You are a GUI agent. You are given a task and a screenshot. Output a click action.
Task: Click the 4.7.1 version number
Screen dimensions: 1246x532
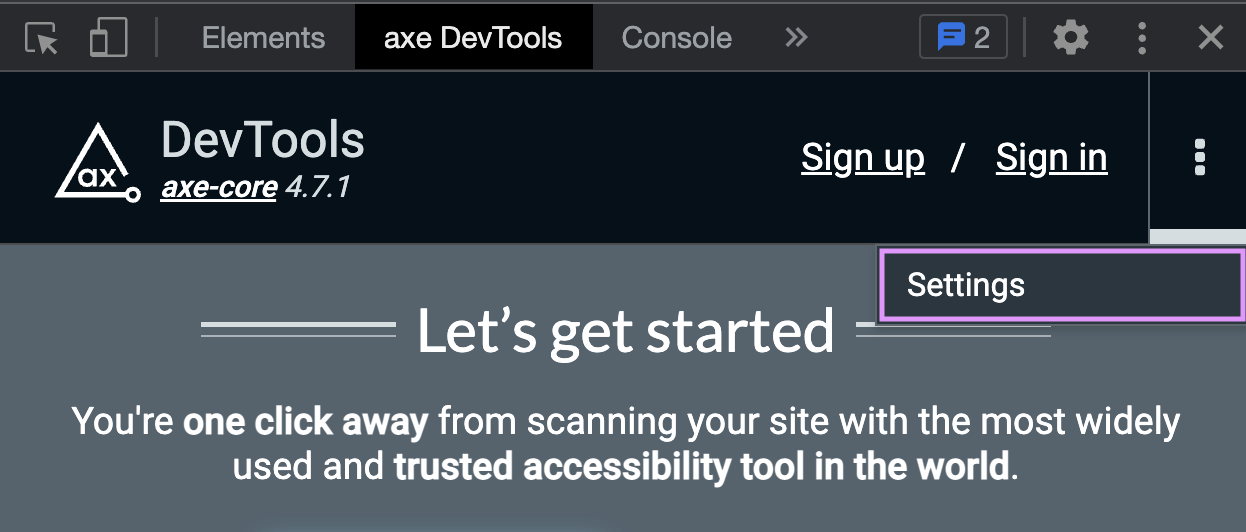(x=317, y=187)
